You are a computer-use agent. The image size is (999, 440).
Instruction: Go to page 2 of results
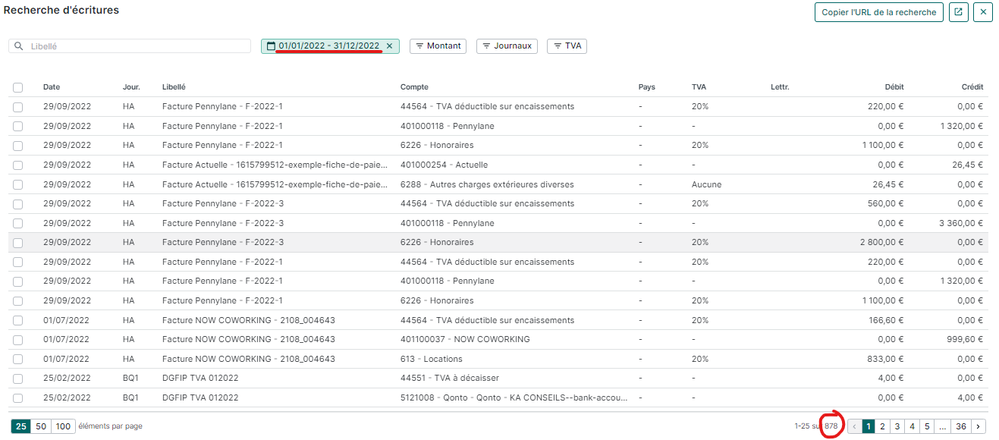[883, 426]
